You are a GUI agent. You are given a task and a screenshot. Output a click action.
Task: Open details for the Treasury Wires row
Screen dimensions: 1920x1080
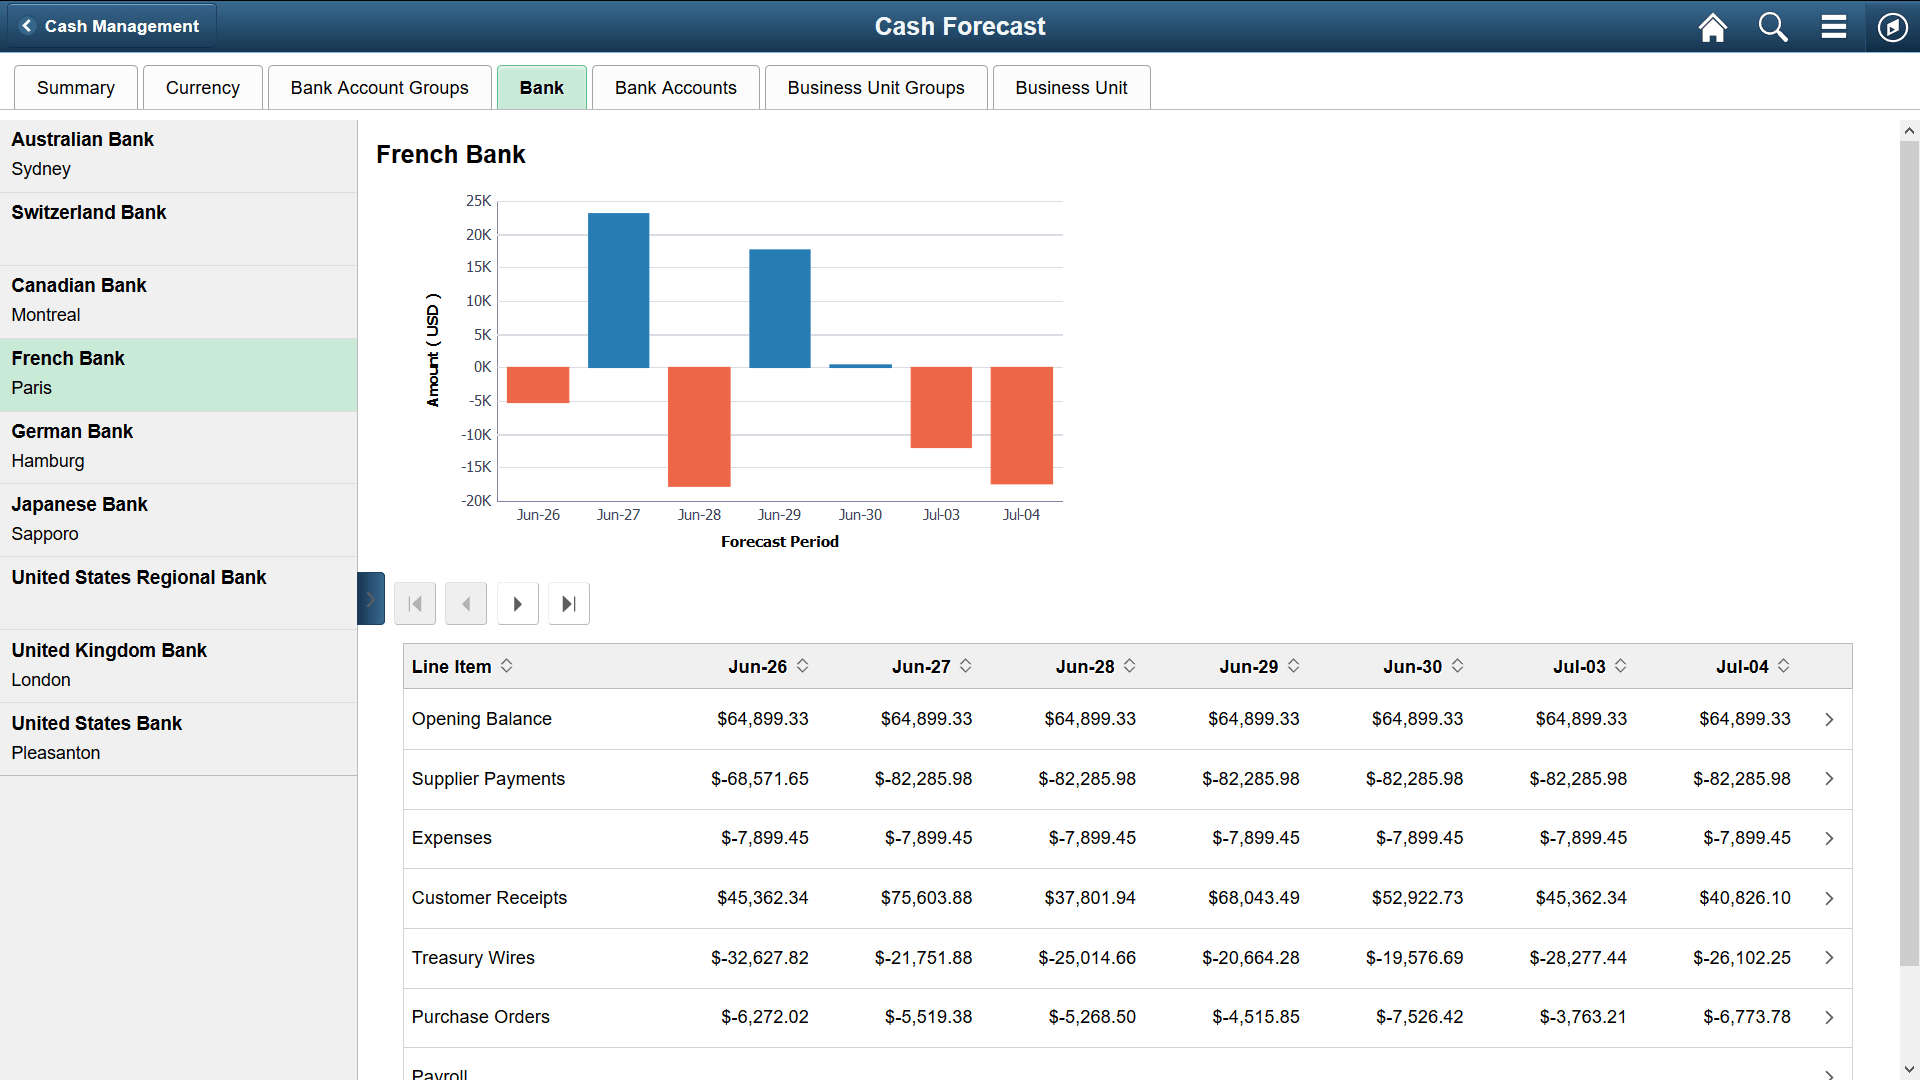tap(1829, 958)
